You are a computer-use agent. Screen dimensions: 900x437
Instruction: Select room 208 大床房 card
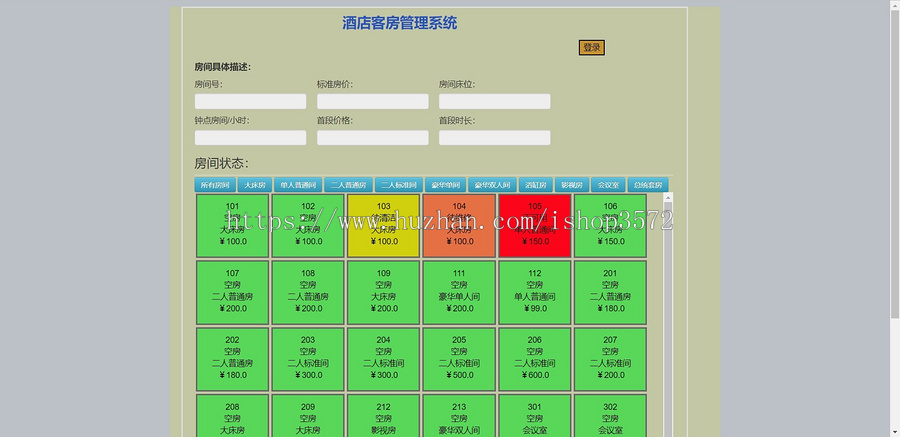[232, 416]
